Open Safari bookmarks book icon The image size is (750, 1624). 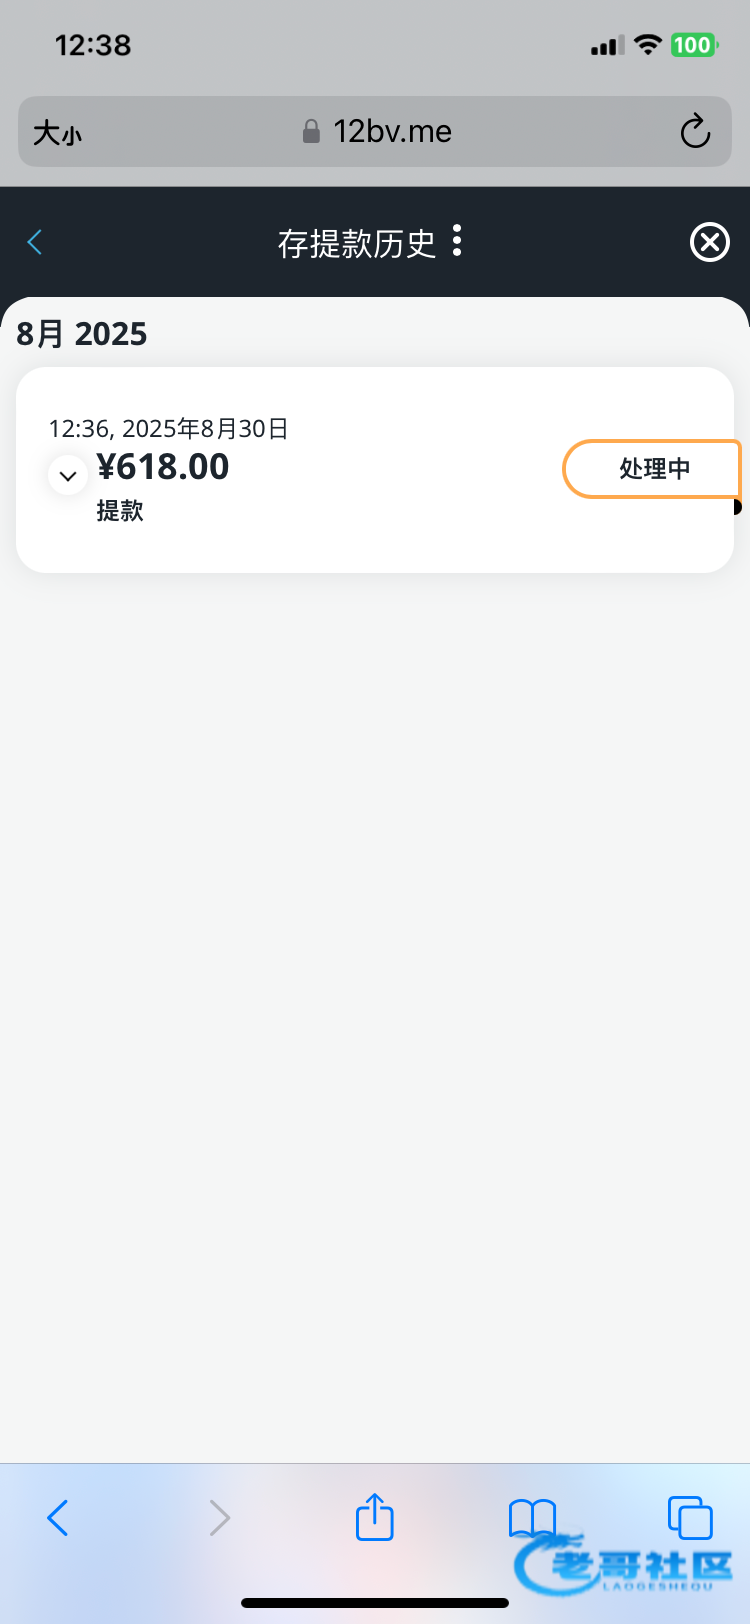pos(532,1517)
